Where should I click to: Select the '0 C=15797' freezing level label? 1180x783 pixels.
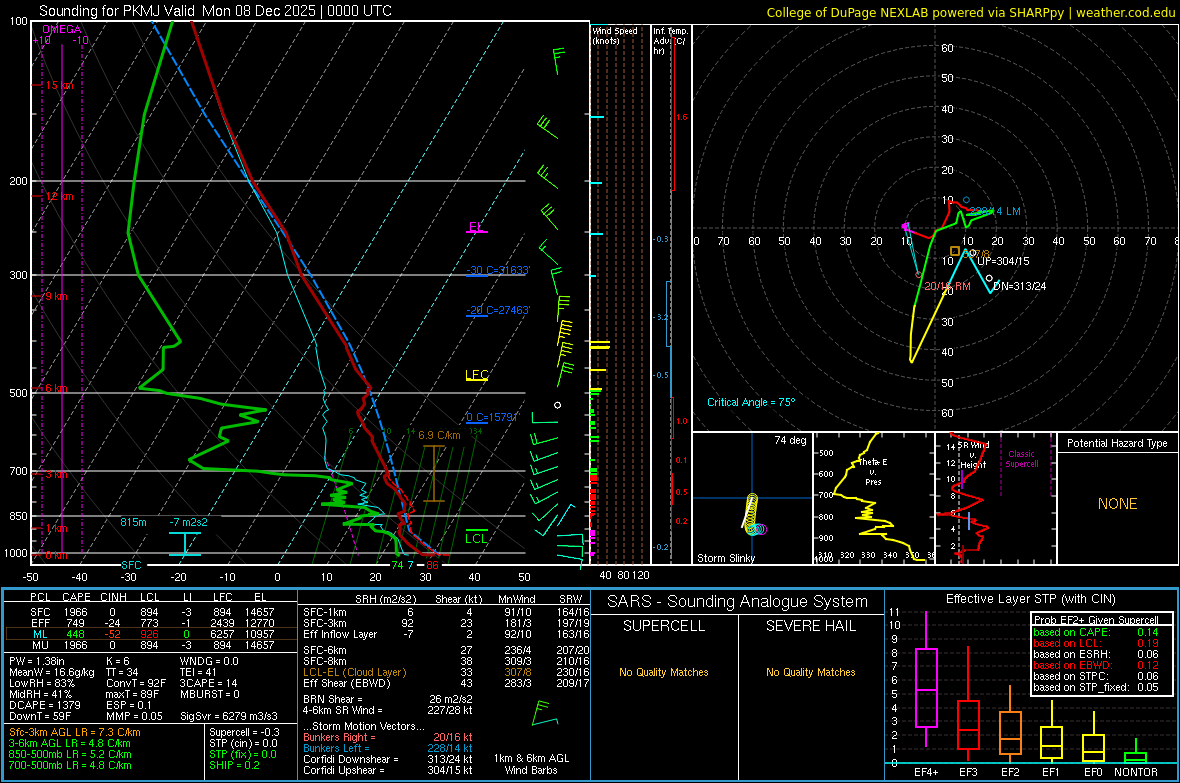point(493,417)
